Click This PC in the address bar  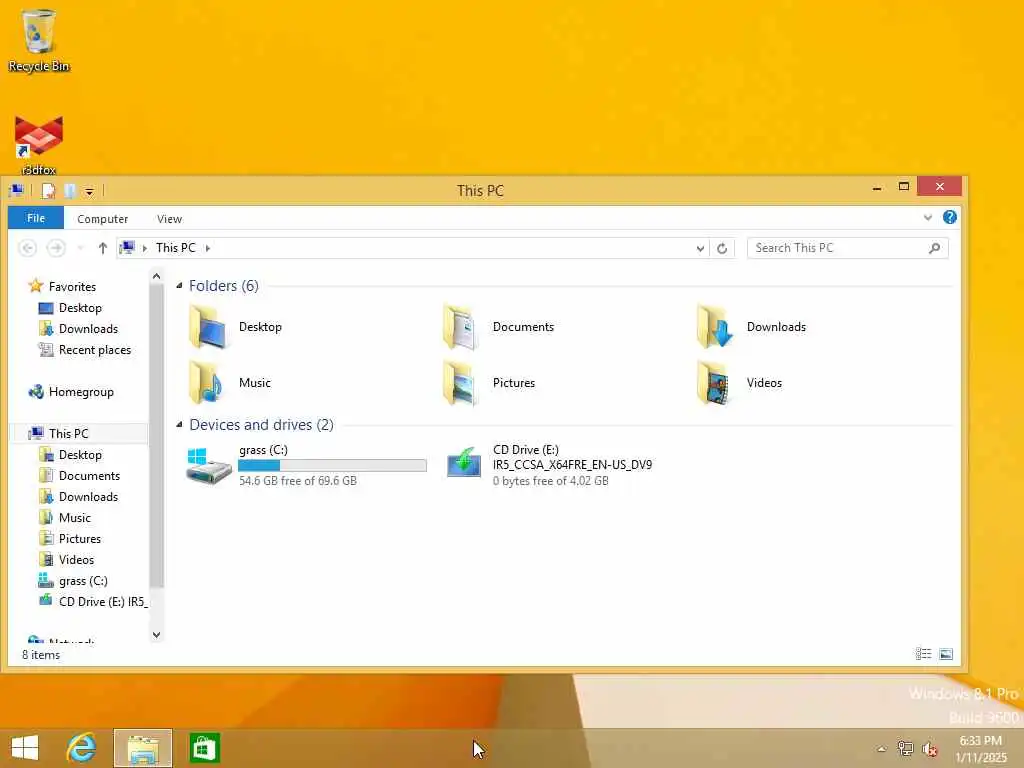click(176, 248)
